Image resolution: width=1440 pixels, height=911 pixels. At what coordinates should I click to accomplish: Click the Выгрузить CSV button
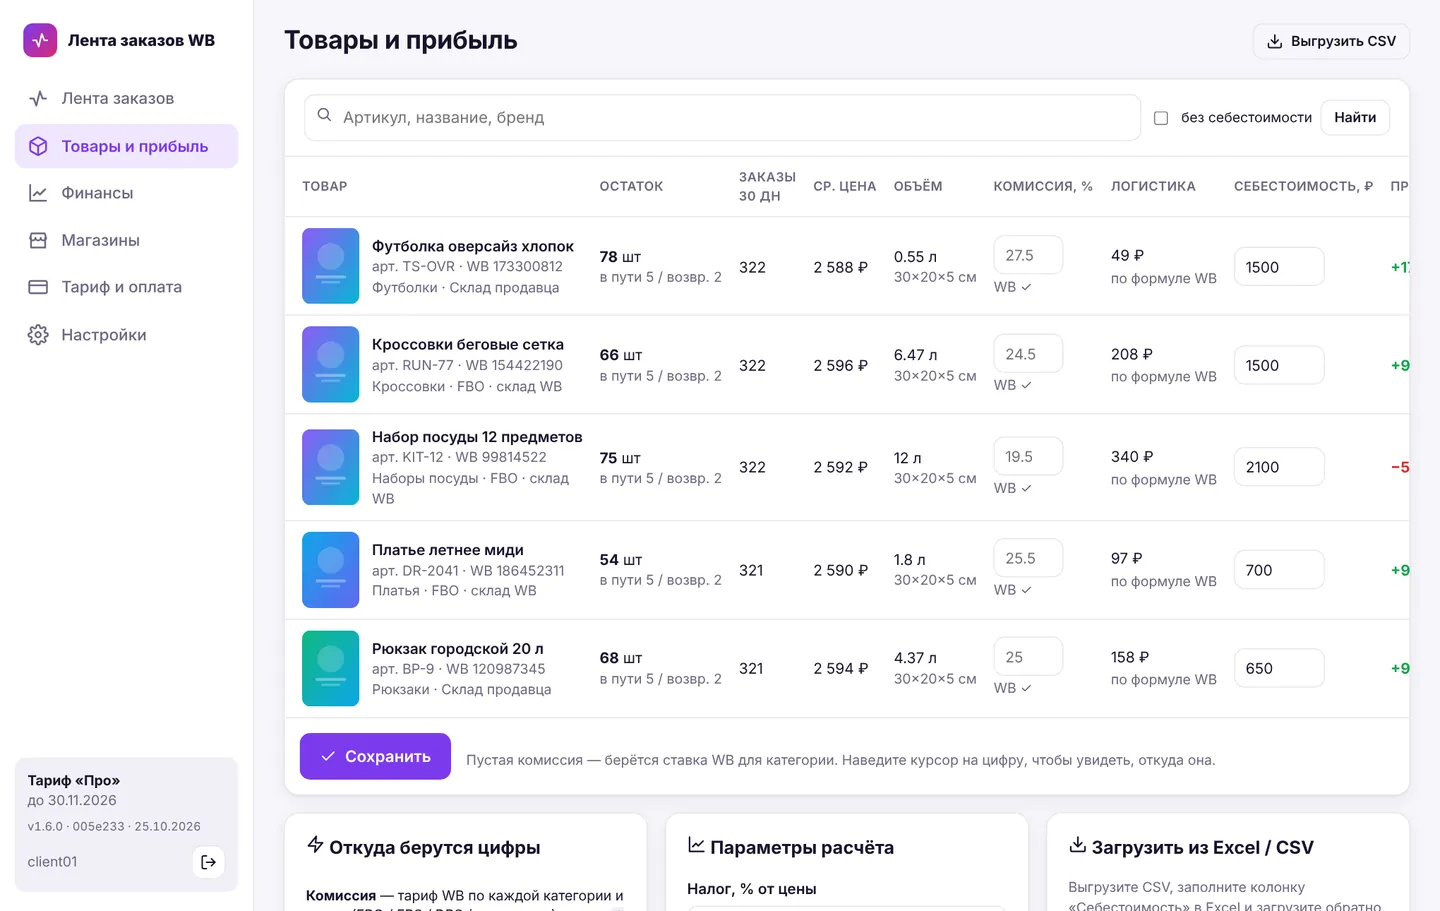(1331, 41)
